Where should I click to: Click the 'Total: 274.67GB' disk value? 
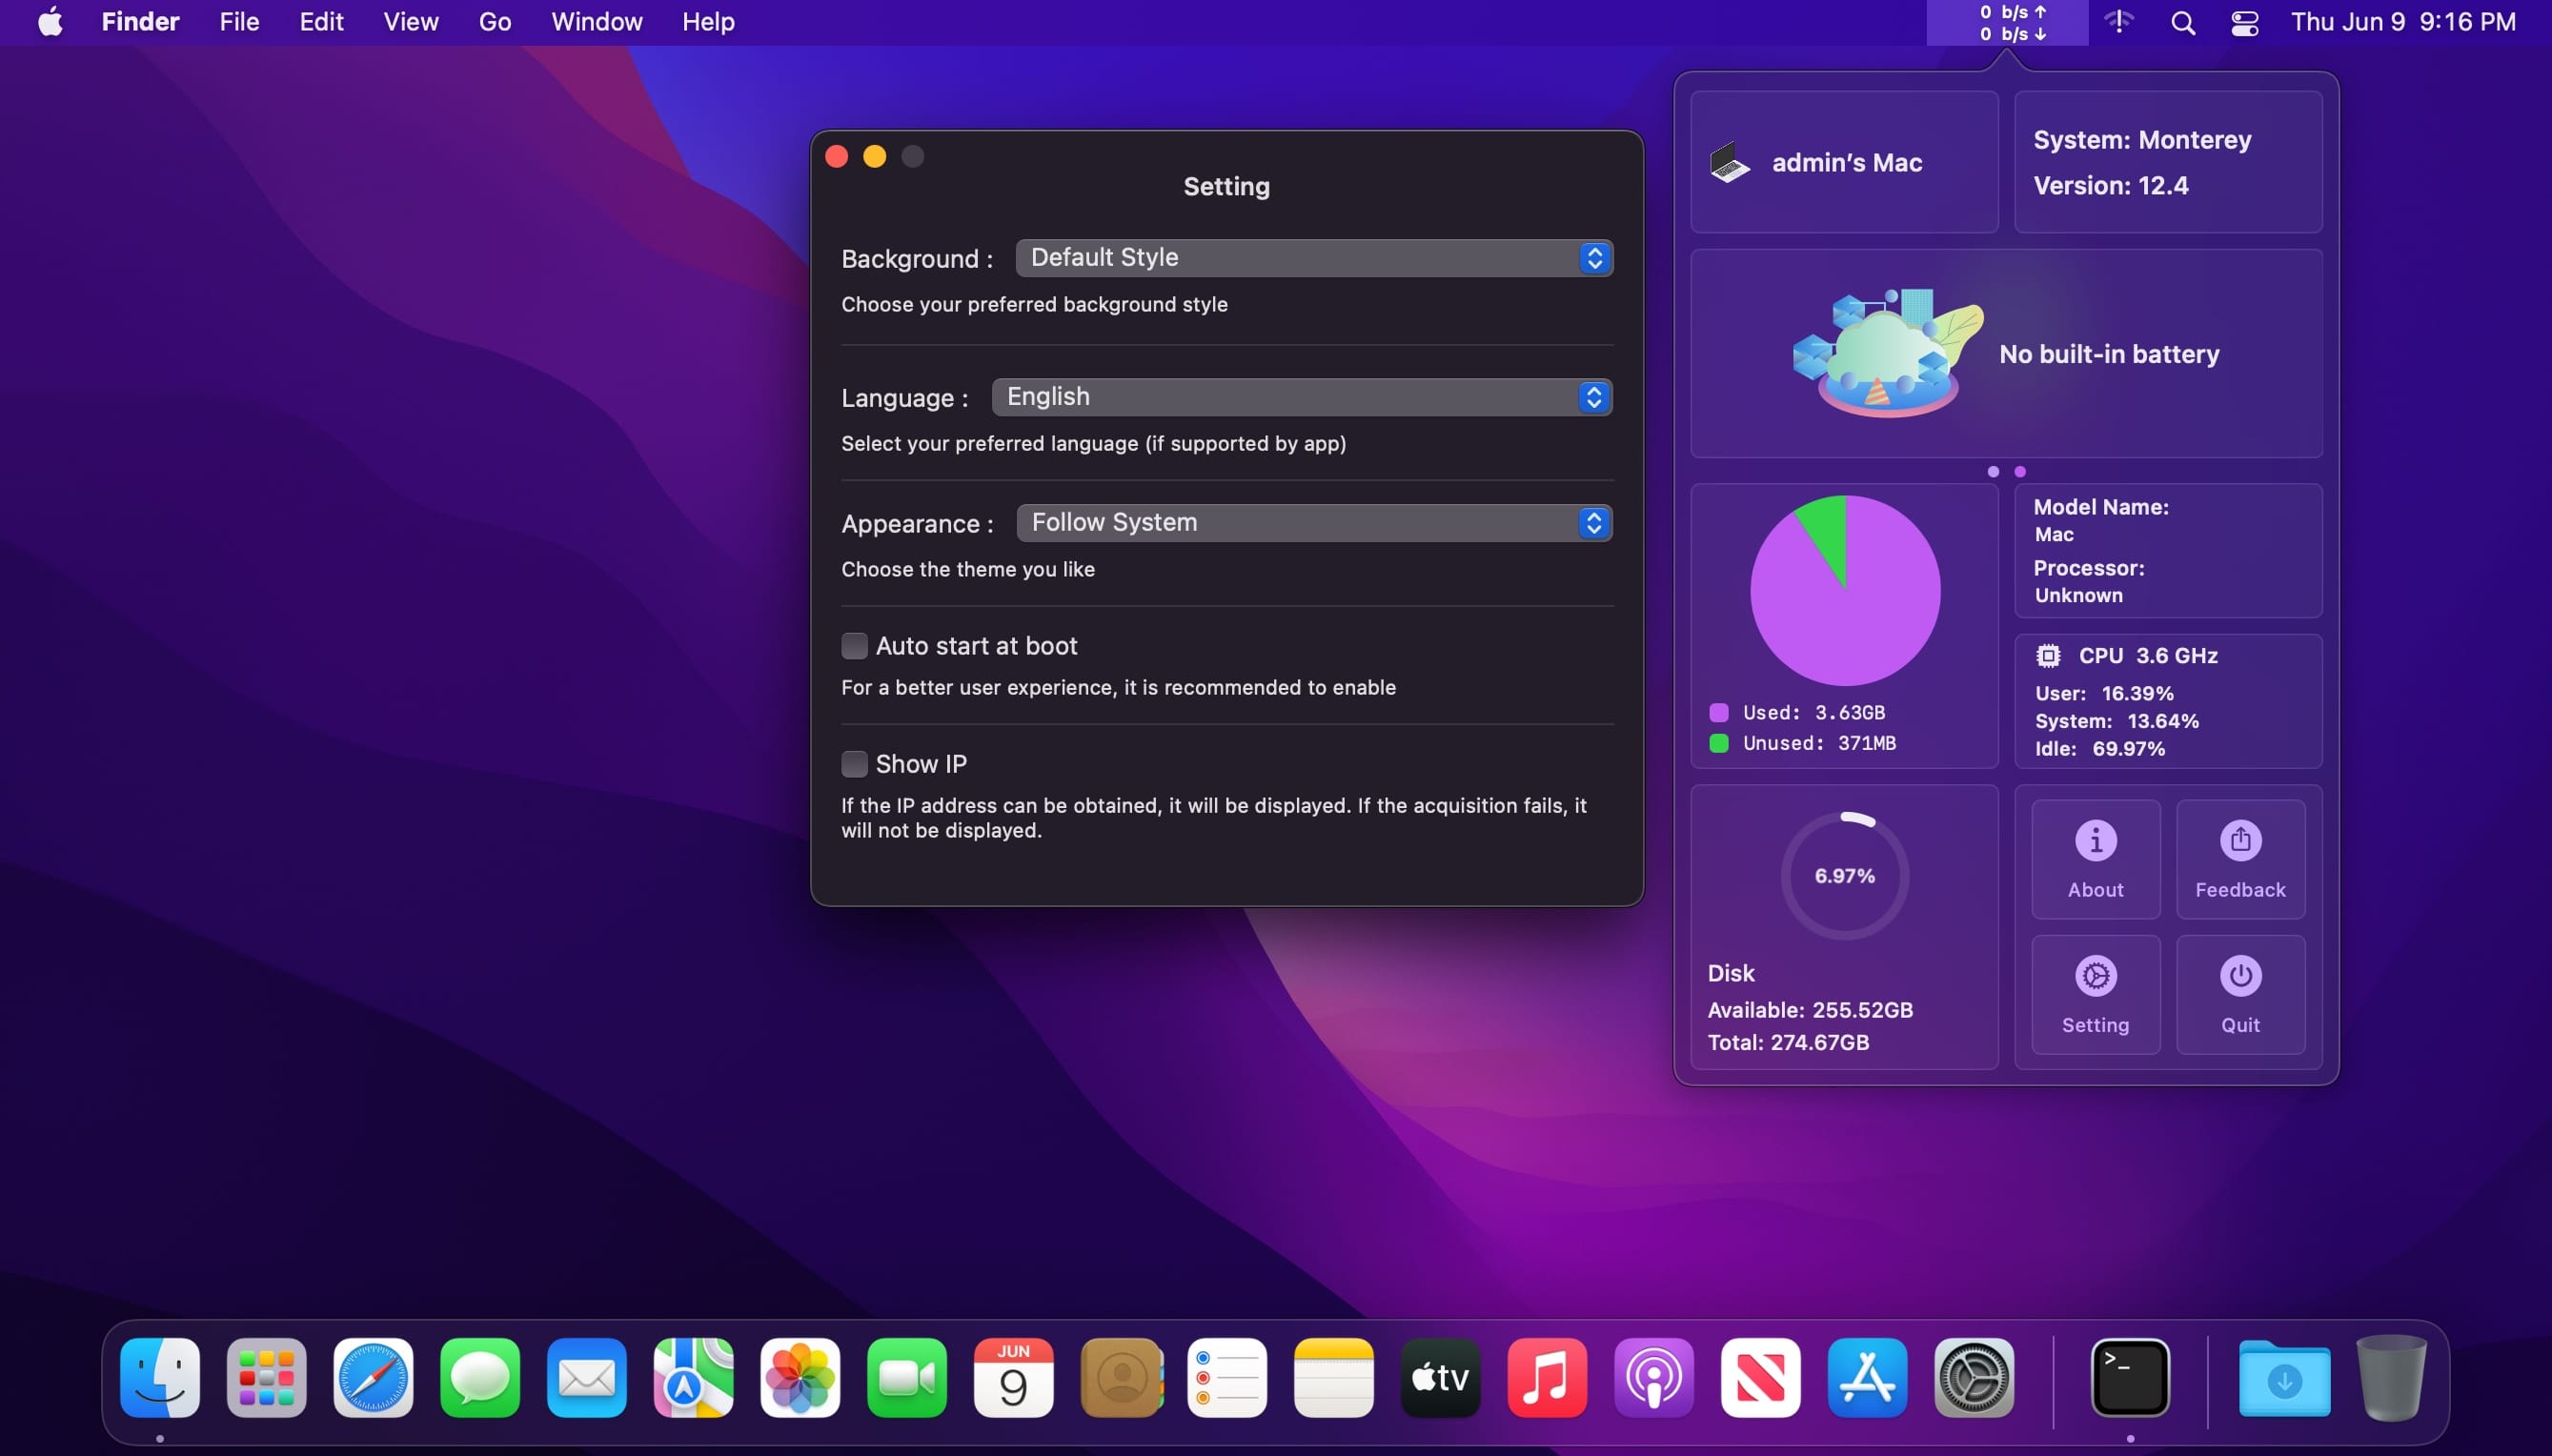point(1788,1042)
